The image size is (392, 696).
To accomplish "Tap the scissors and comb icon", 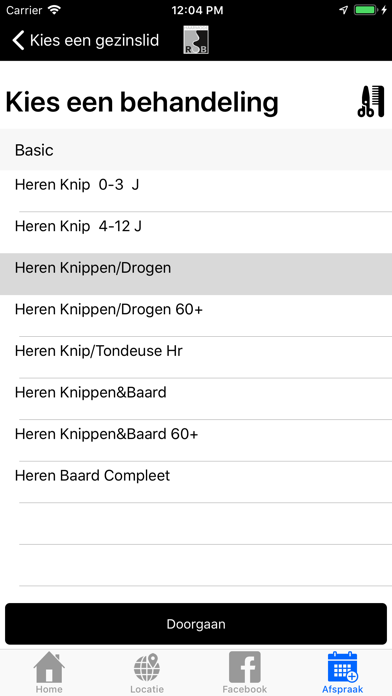I will [x=371, y=101].
